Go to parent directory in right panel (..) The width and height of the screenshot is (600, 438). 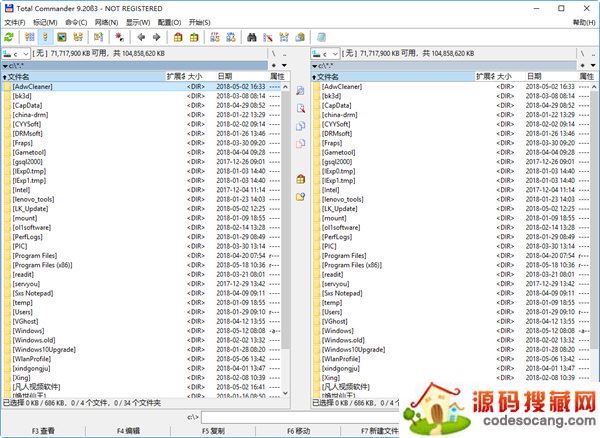pyautogui.click(x=592, y=54)
